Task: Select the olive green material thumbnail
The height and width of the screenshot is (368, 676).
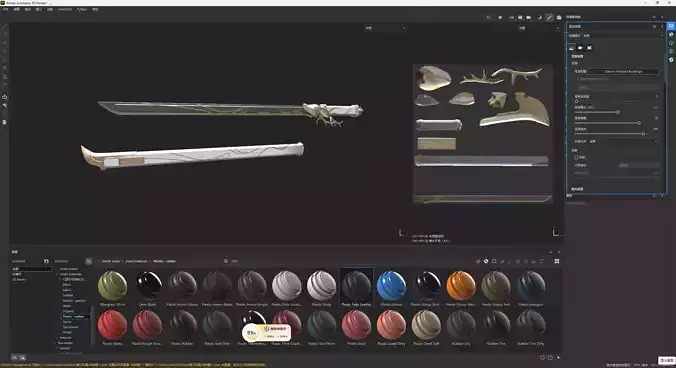Action: [x=113, y=285]
